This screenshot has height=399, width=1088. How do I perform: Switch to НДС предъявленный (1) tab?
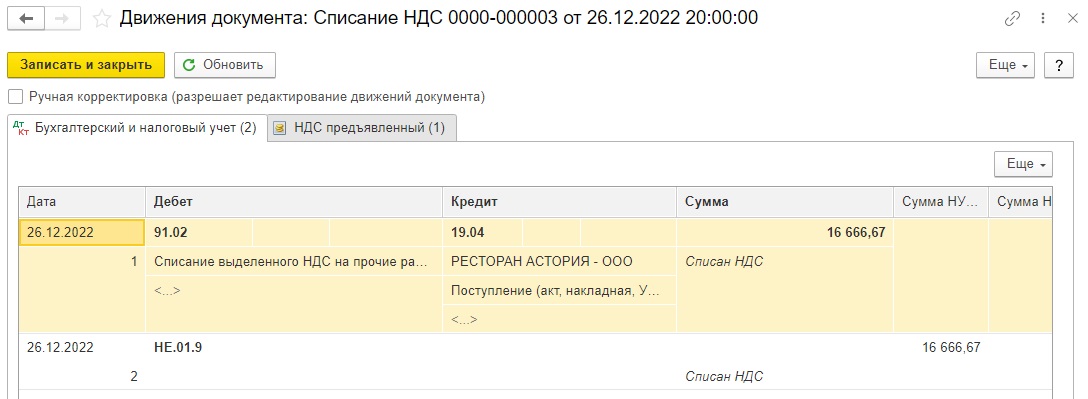(362, 128)
